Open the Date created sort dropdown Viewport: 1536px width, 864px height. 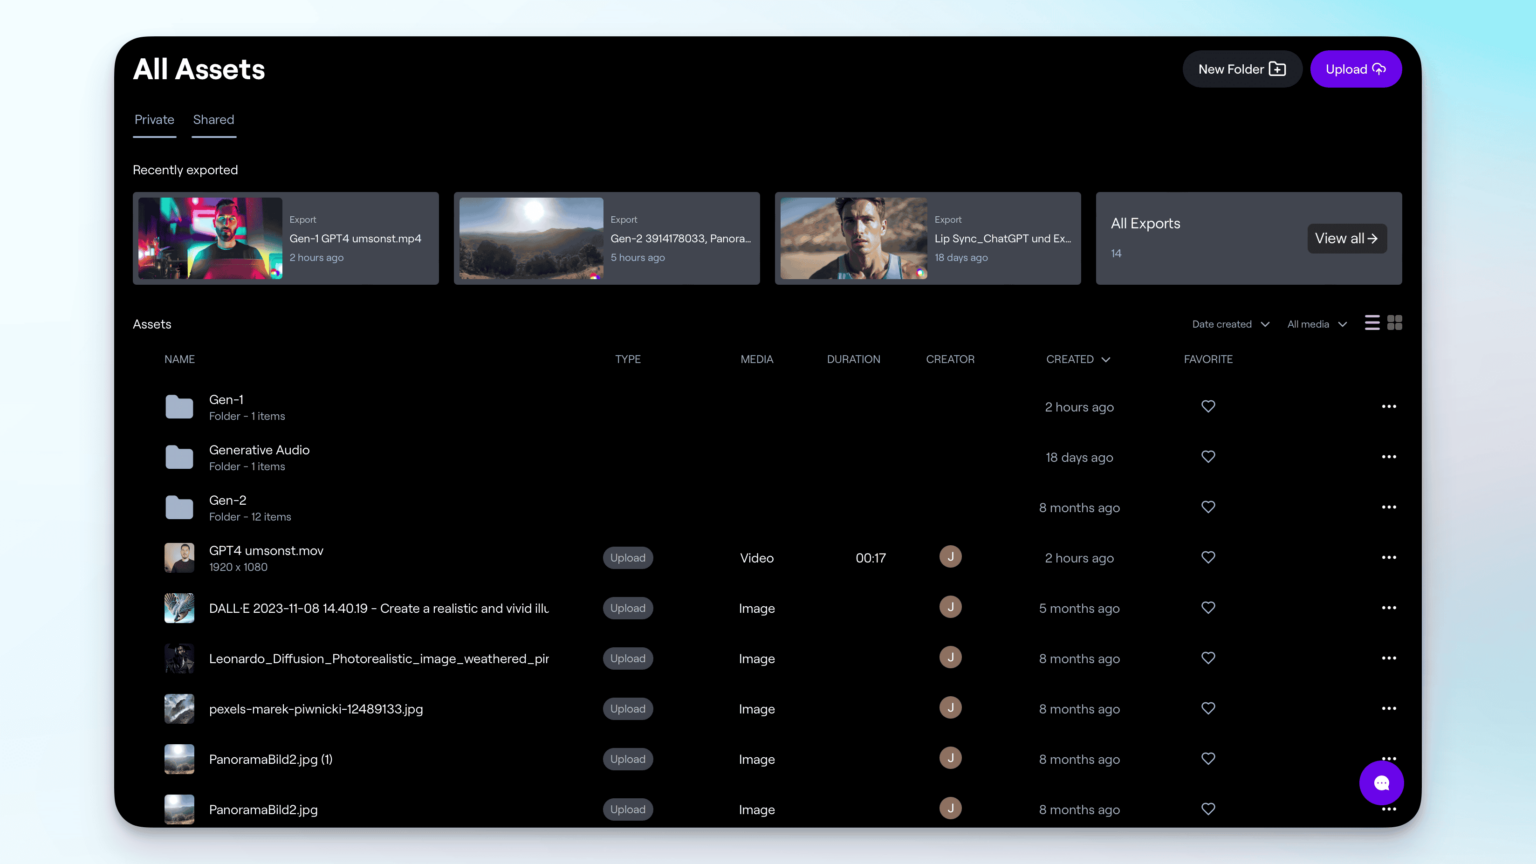pyautogui.click(x=1229, y=323)
